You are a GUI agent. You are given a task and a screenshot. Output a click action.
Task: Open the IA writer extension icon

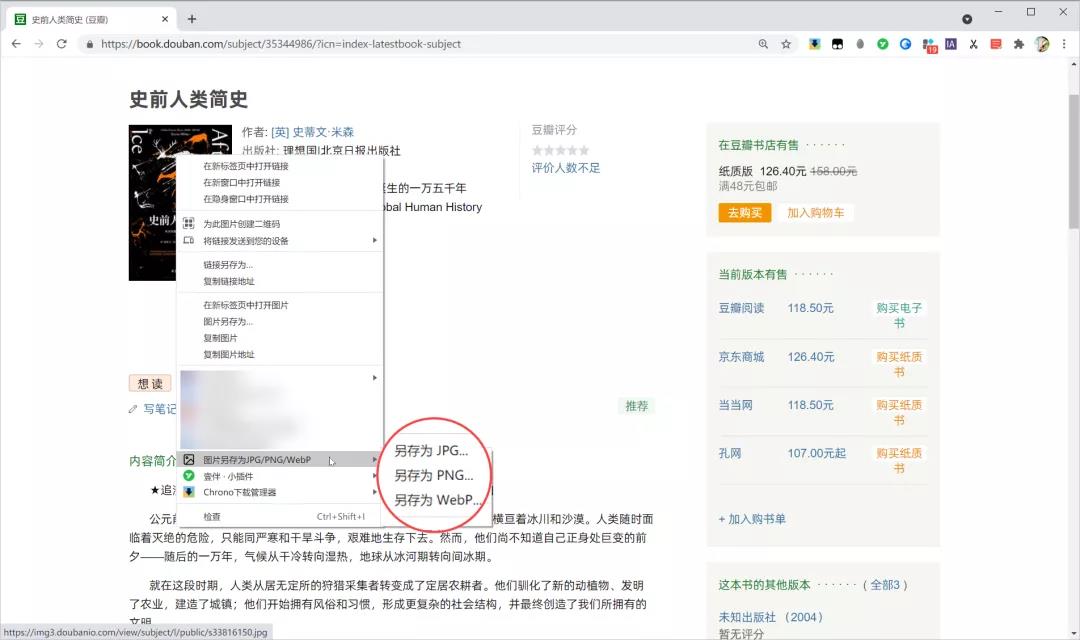point(951,44)
